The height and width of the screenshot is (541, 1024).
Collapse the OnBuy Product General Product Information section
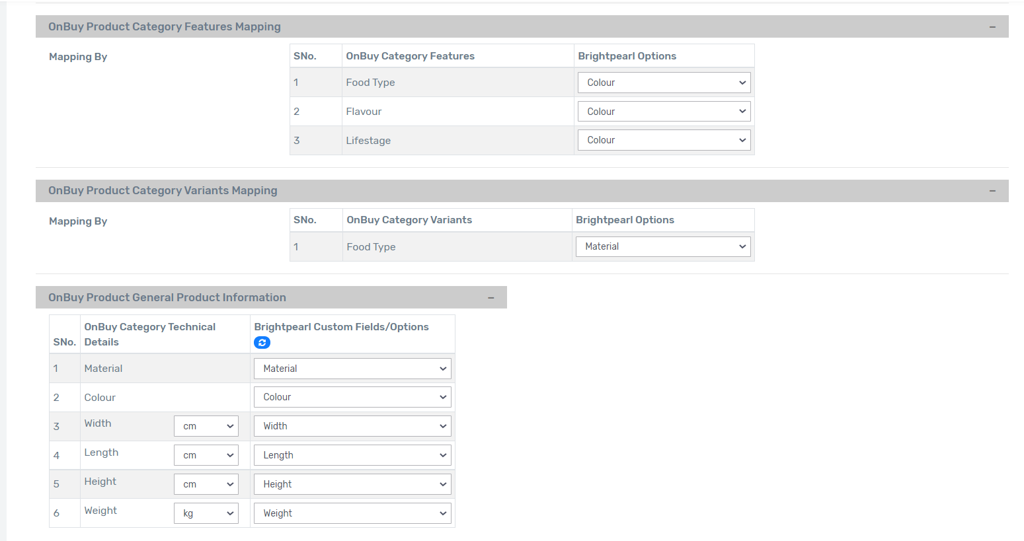490,298
